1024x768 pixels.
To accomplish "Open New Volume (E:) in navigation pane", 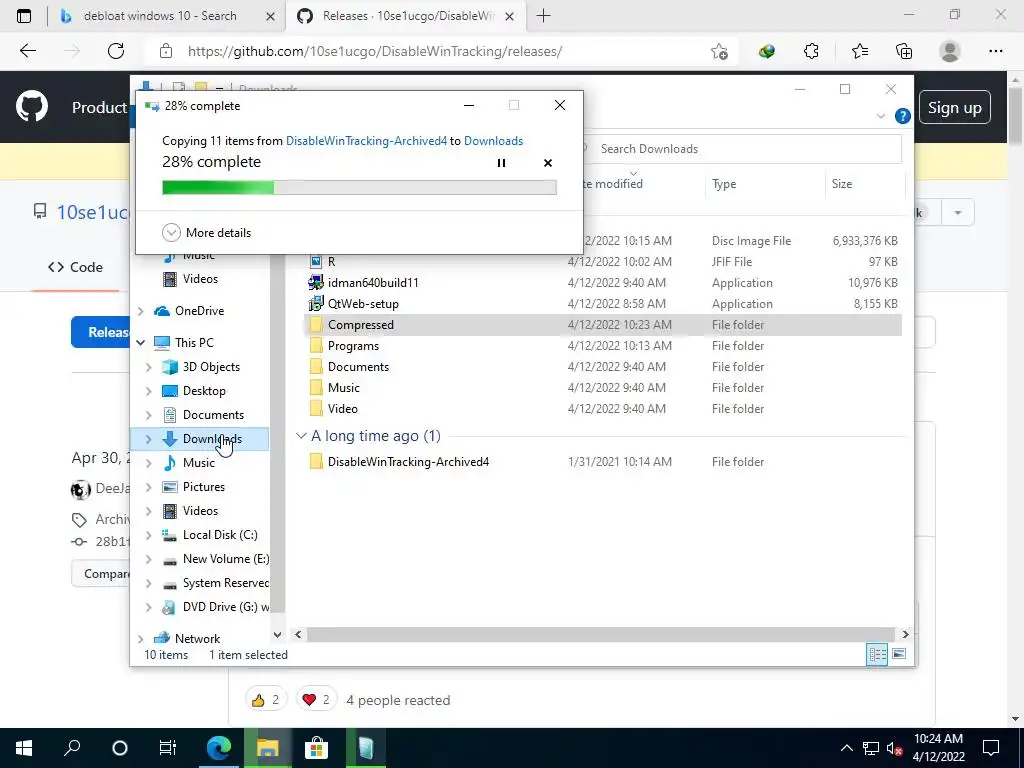I will pos(225,559).
